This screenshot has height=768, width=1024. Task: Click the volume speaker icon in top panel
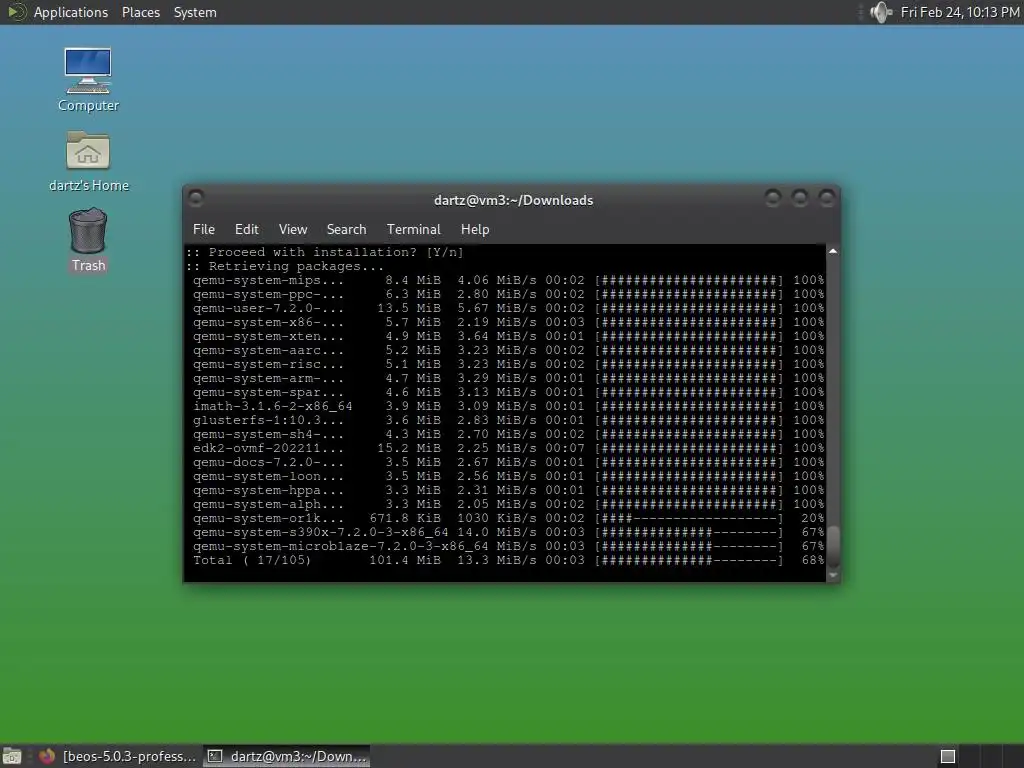coord(881,12)
